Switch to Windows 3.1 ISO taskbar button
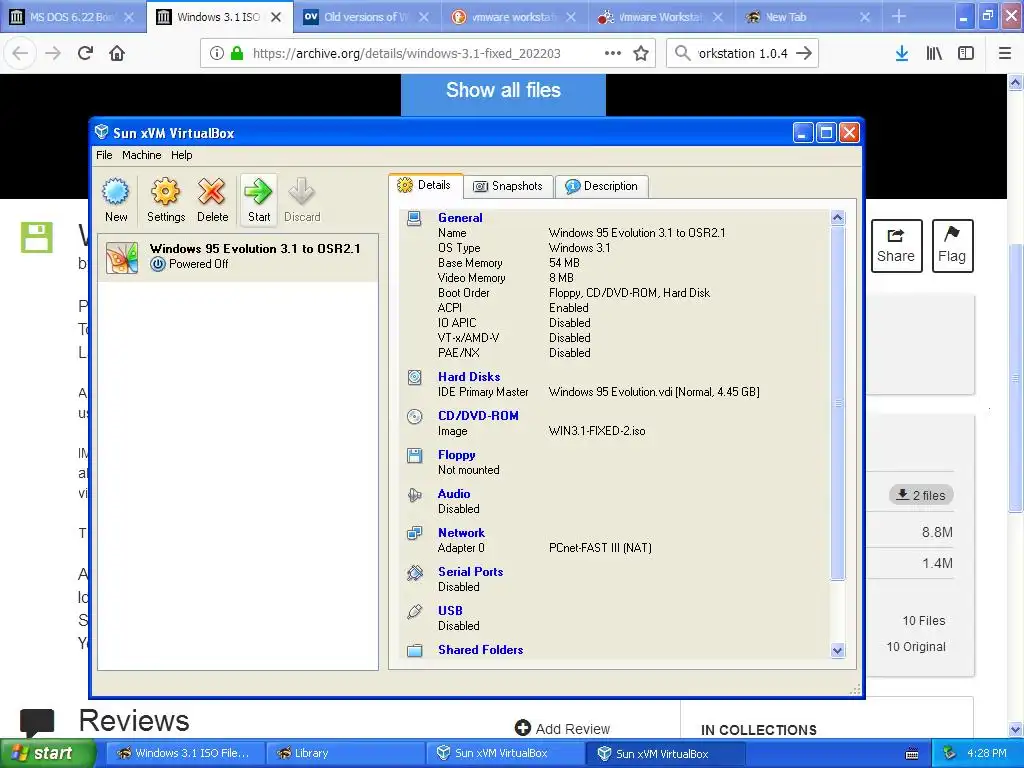The image size is (1024, 768). pyautogui.click(x=185, y=753)
